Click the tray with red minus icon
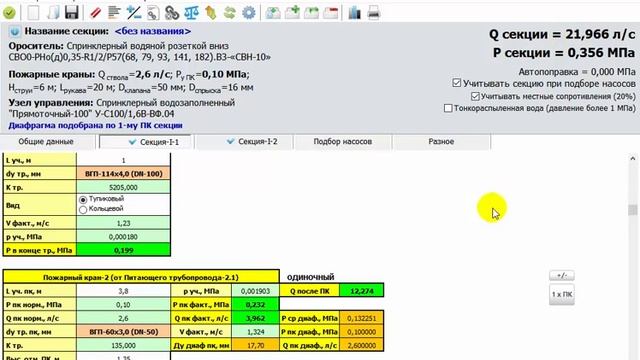640x360 pixels. (331, 13)
